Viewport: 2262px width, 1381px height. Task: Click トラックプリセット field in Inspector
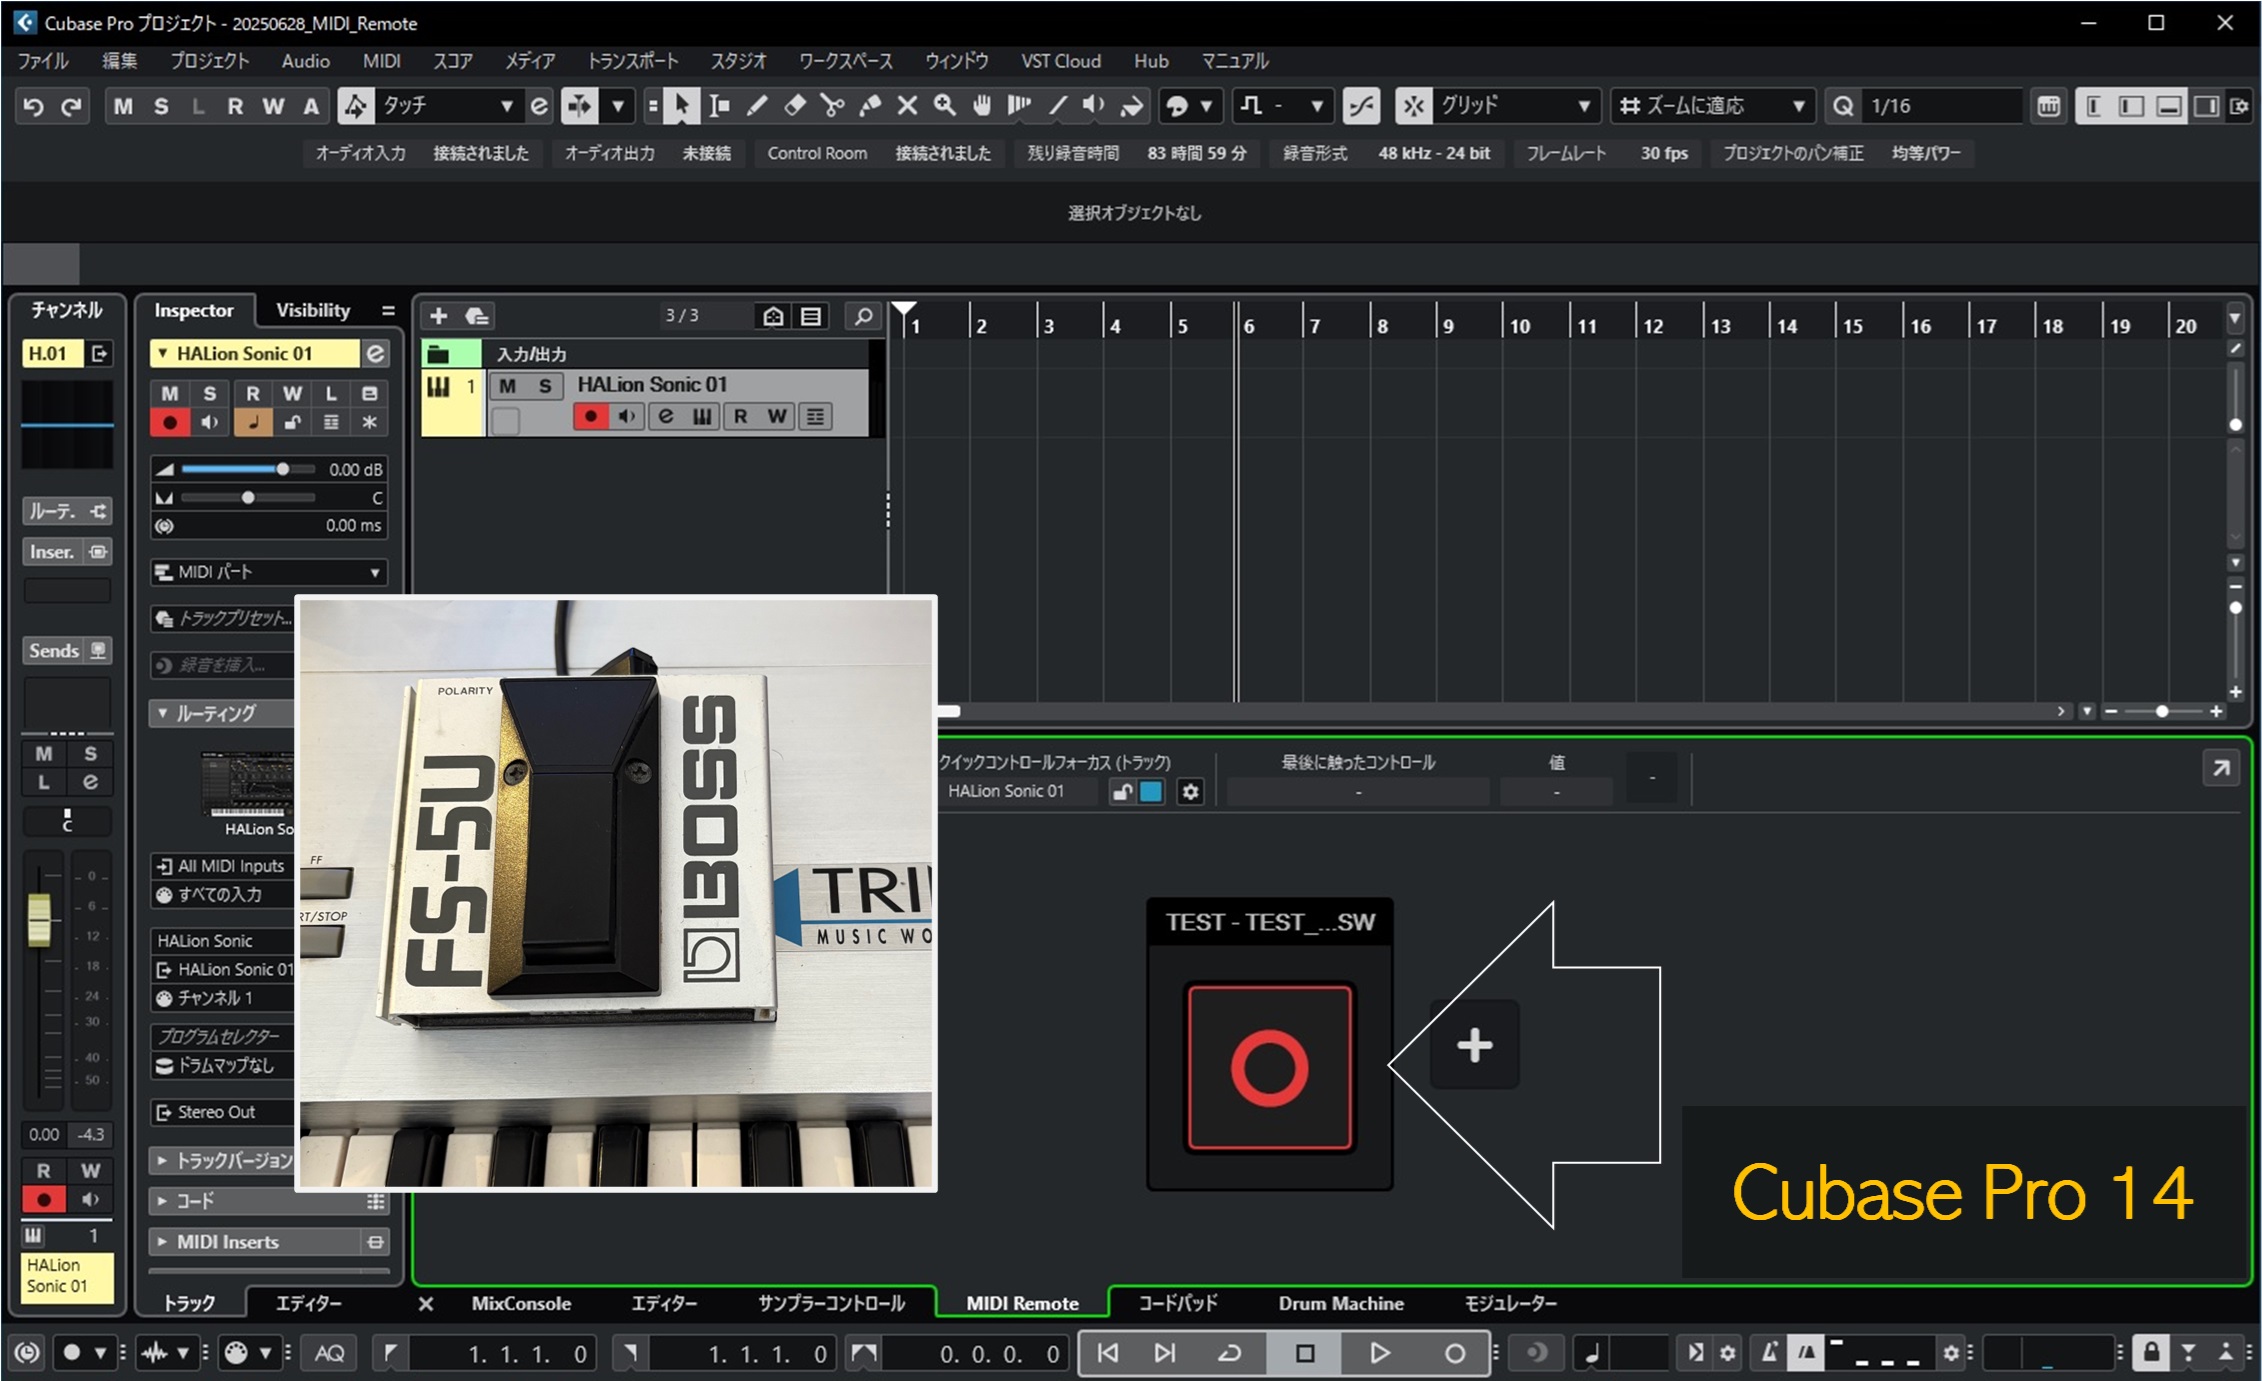(x=224, y=619)
